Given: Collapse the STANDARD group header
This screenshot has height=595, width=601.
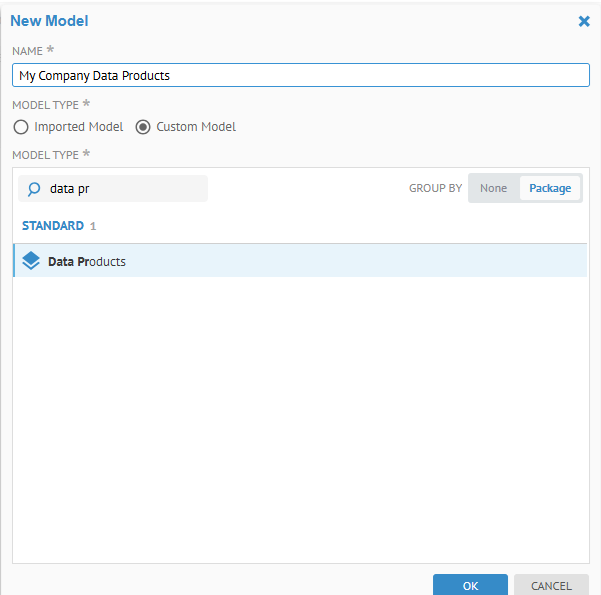Looking at the screenshot, I should point(52,226).
